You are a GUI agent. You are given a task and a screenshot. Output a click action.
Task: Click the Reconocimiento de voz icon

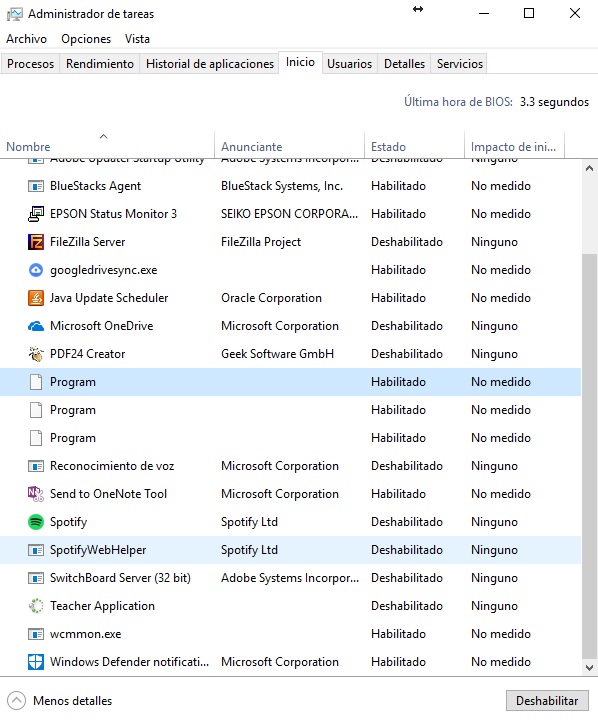tap(36, 466)
